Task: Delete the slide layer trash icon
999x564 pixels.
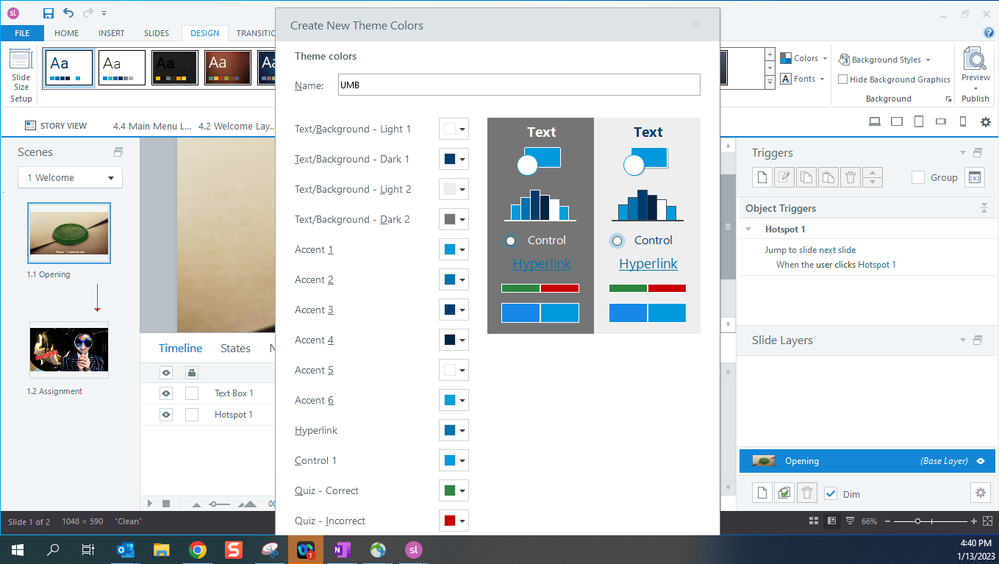Action: 807,493
